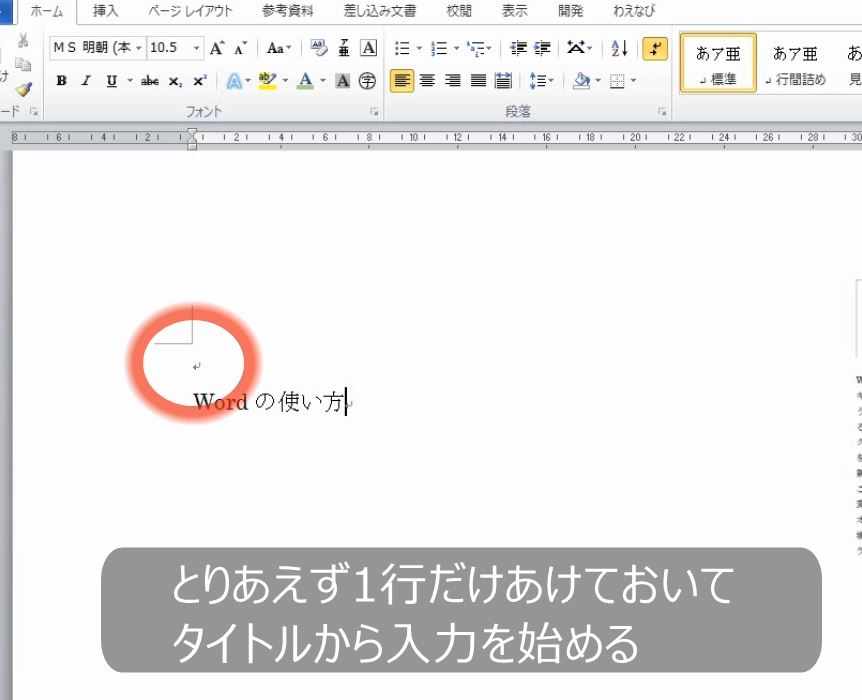Click the Clear Formatting icon

pos(318,48)
